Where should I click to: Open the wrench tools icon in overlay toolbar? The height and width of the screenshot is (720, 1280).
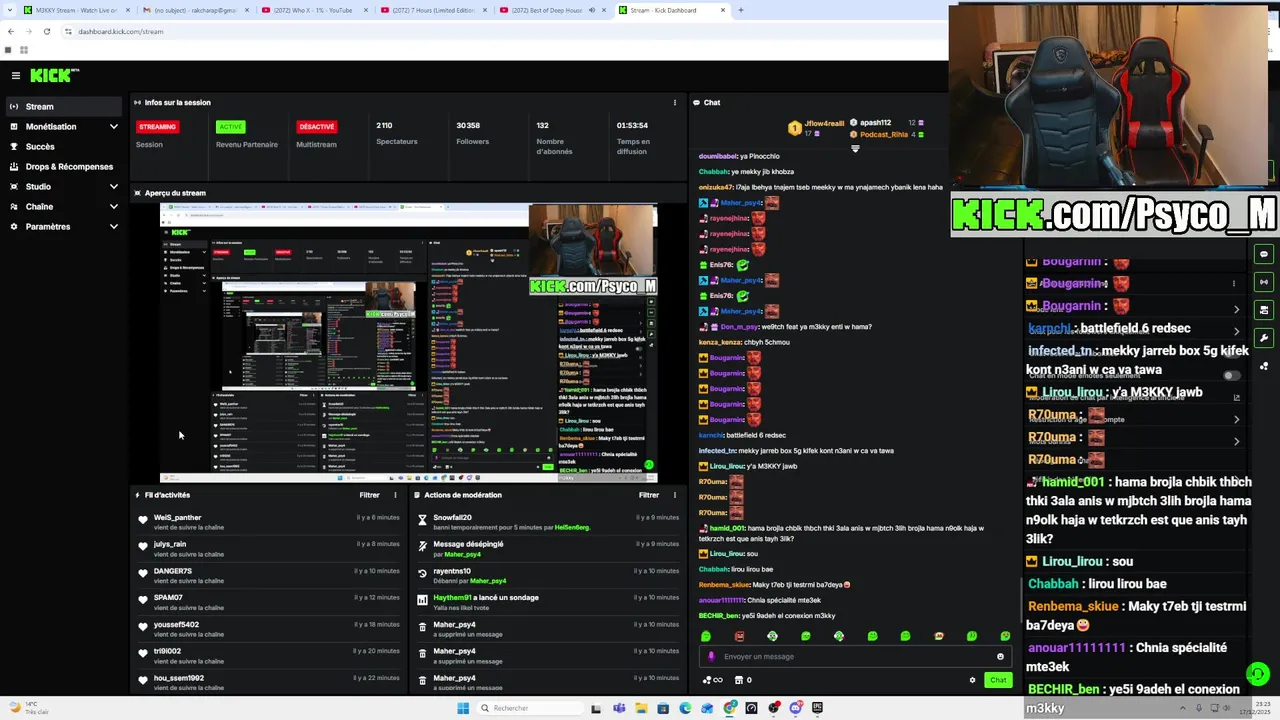point(1264,338)
